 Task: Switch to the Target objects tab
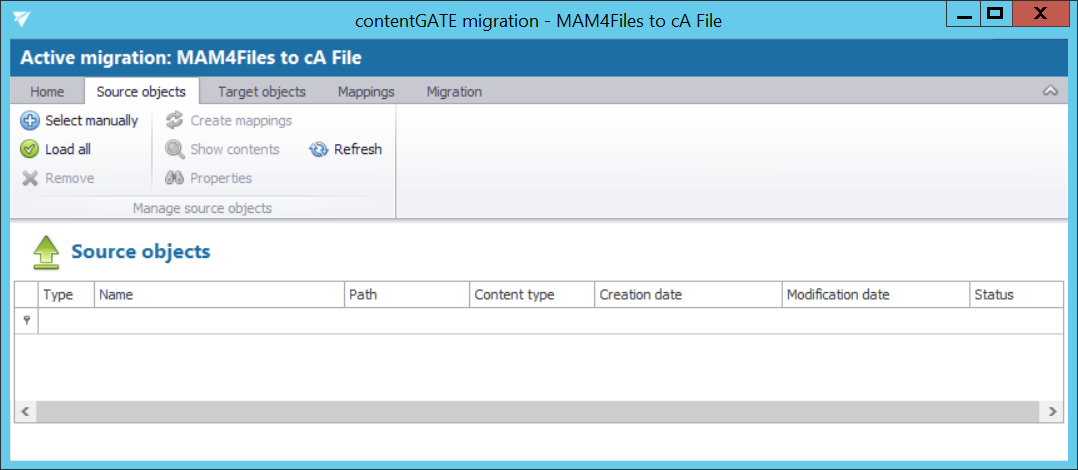[262, 92]
